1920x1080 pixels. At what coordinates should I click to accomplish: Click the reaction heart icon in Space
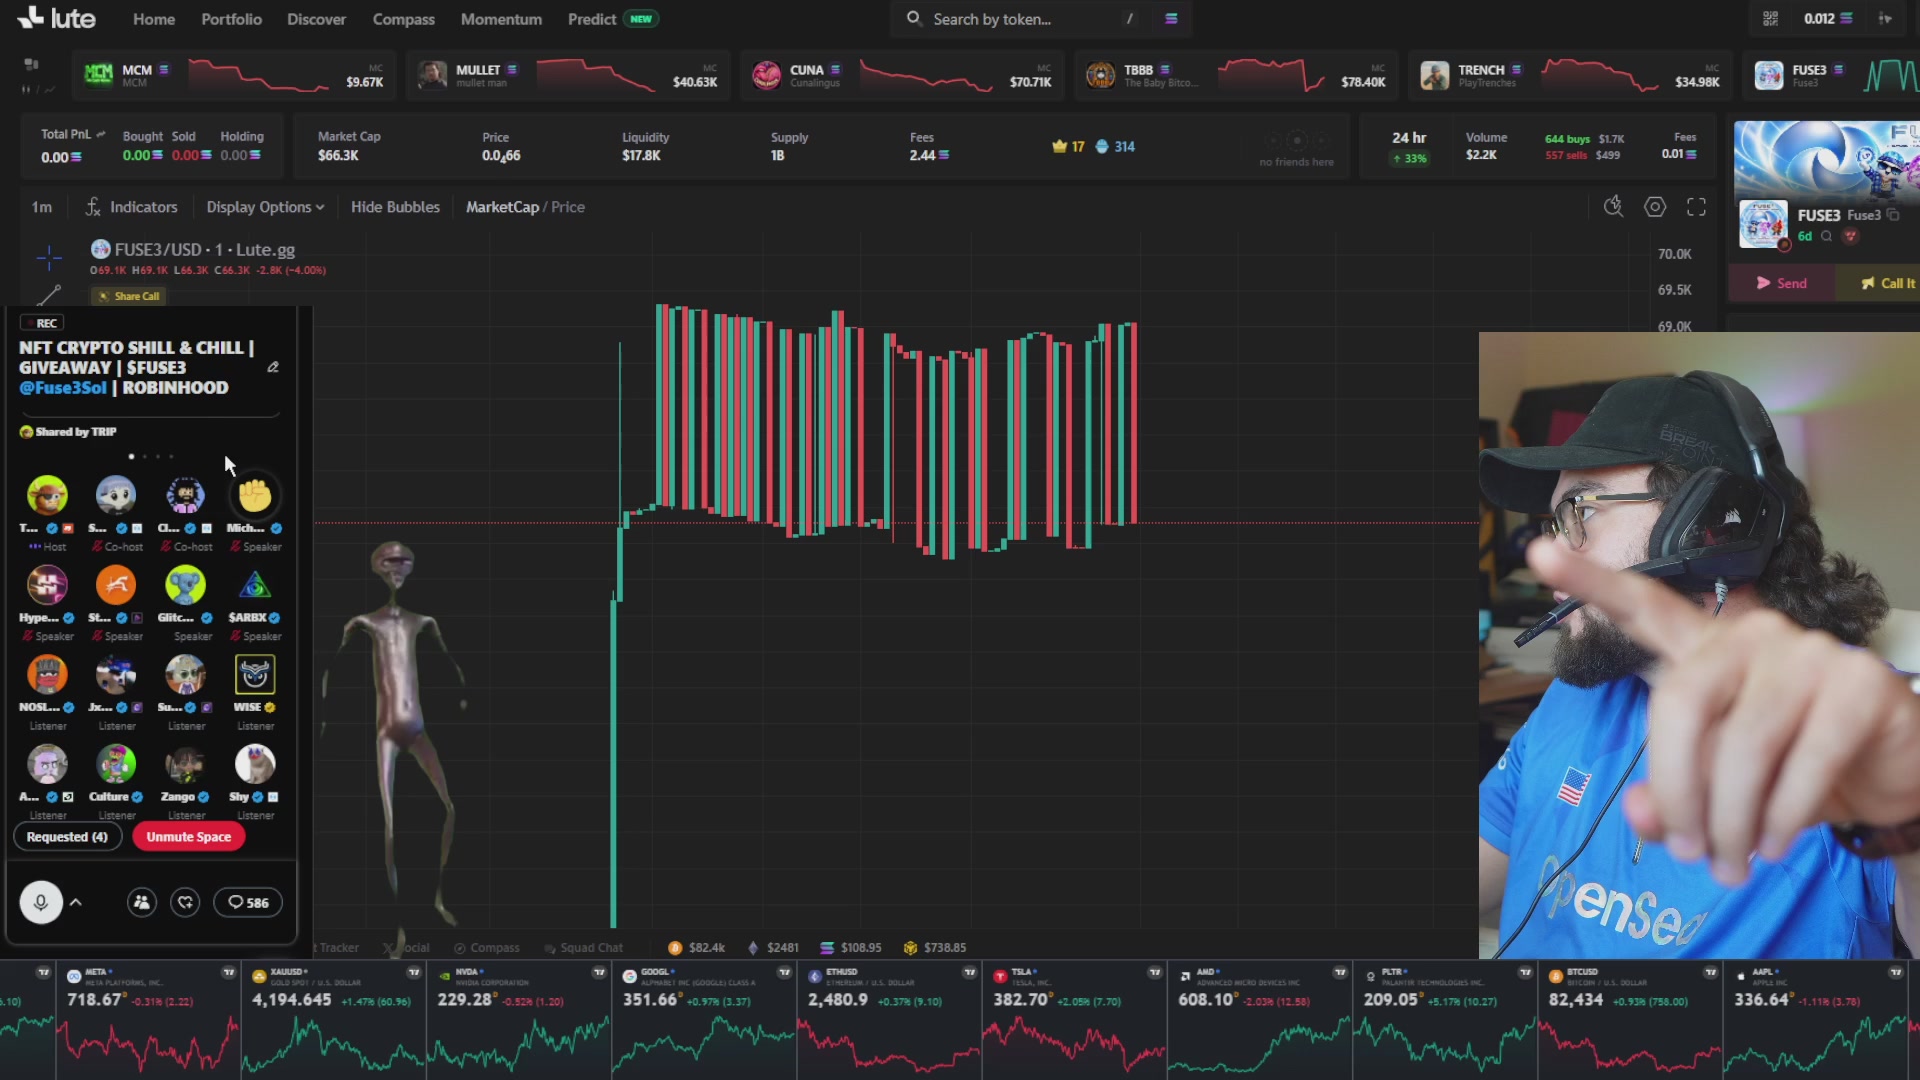tap(185, 902)
